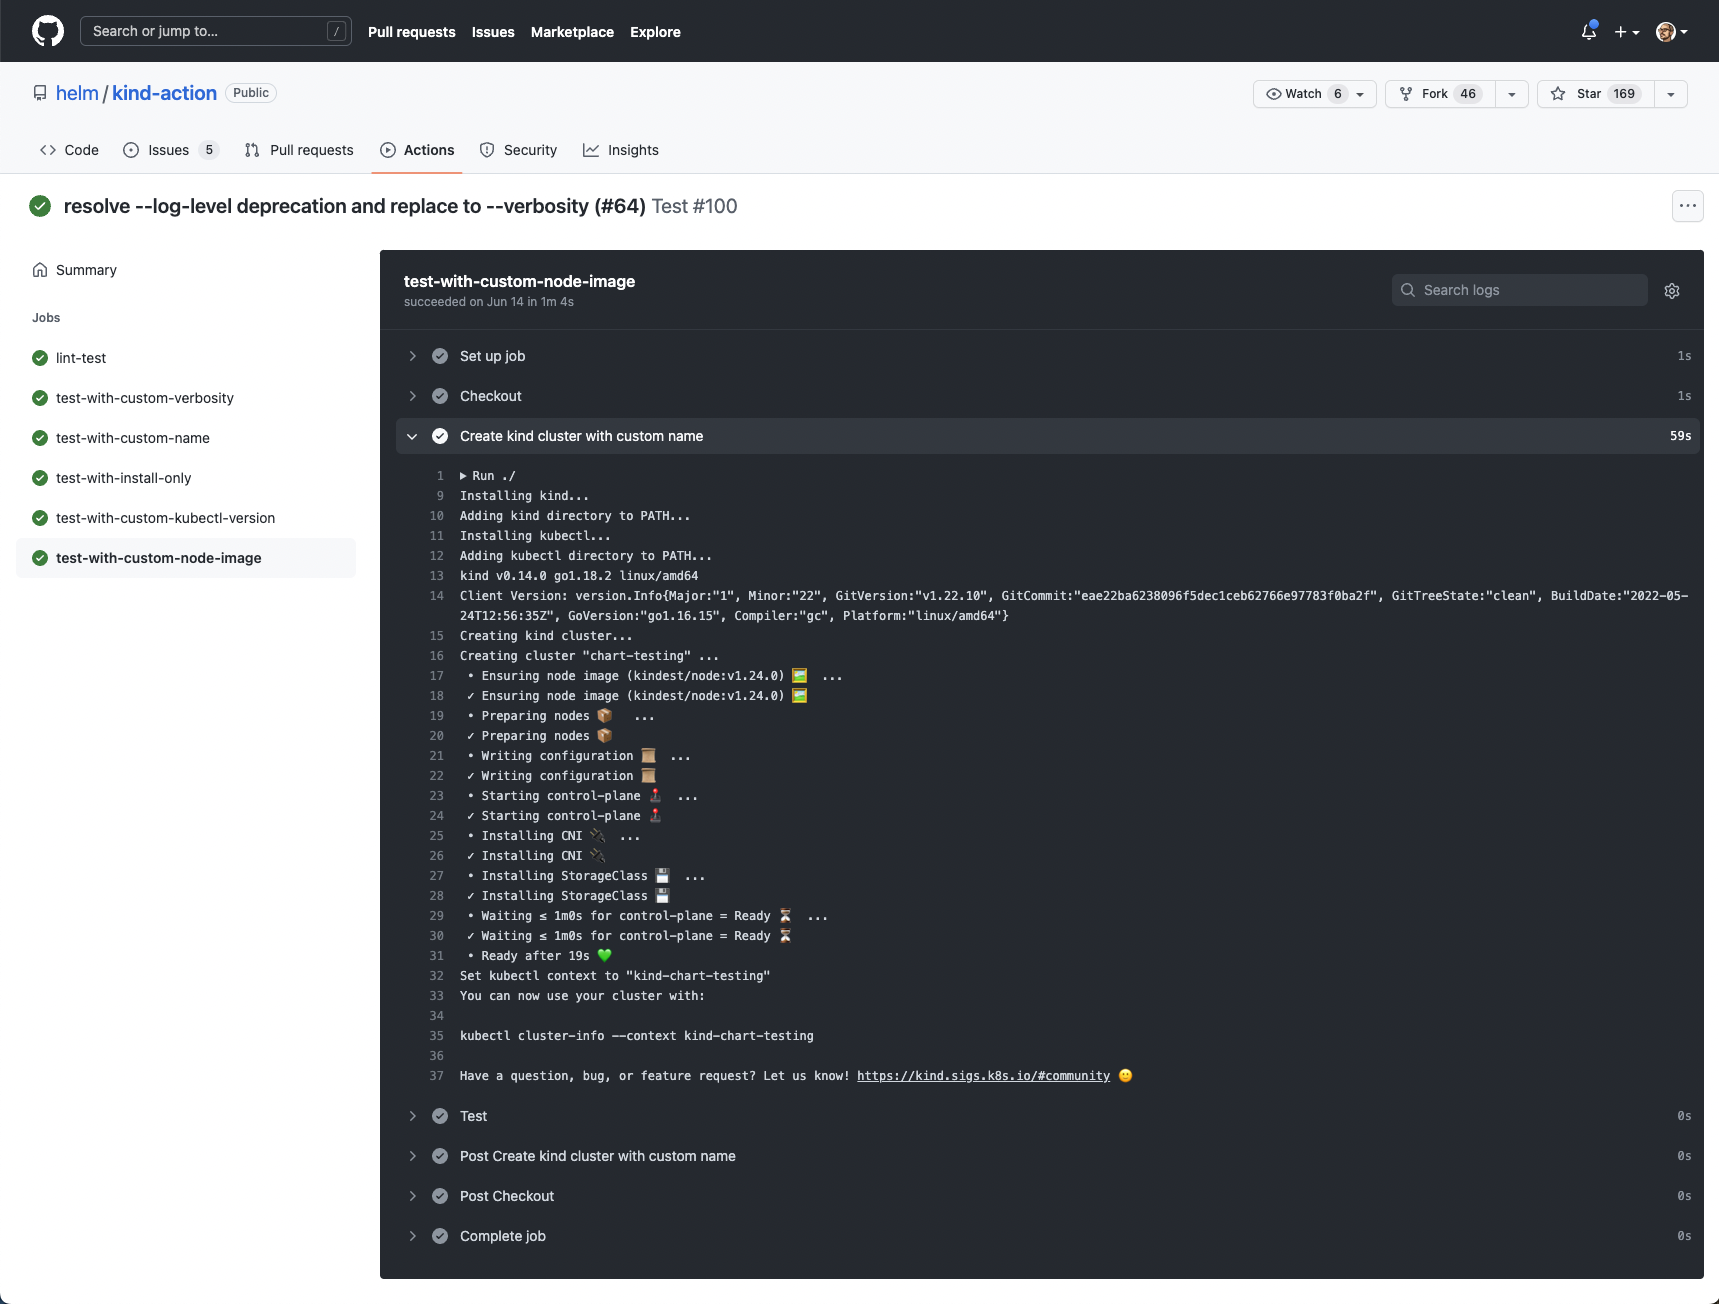The height and width of the screenshot is (1304, 1719).
Task: Open the Security tab shield icon
Action: click(487, 150)
